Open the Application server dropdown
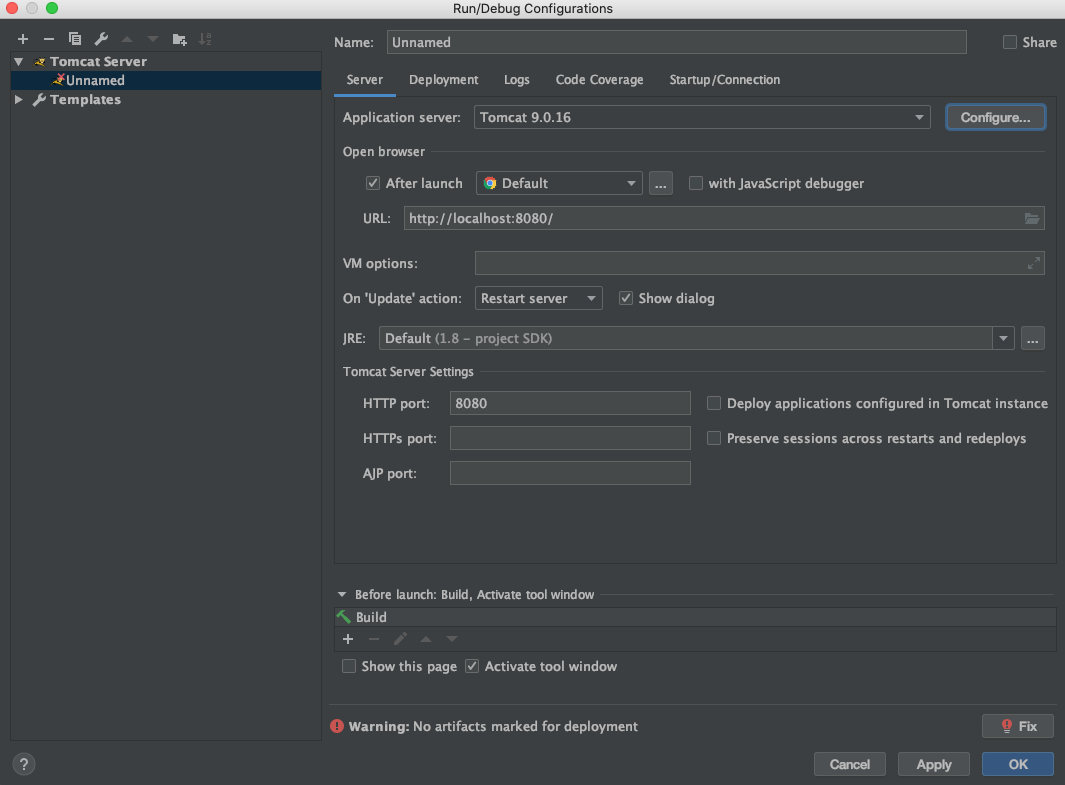The height and width of the screenshot is (785, 1065). click(702, 117)
